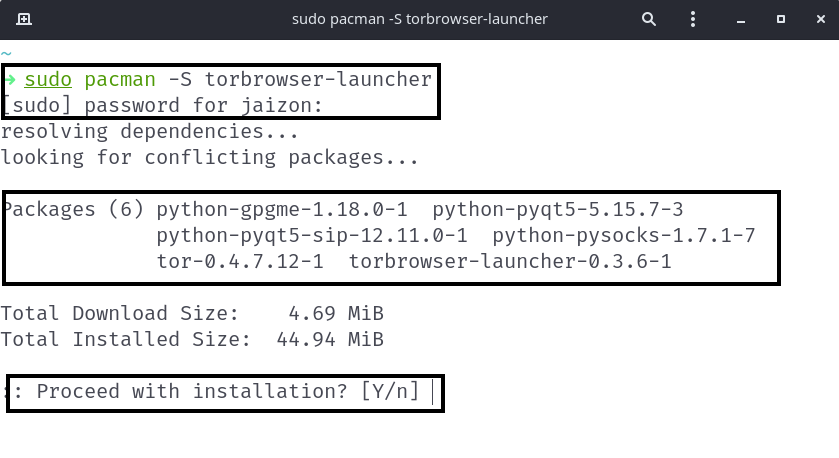This screenshot has height=458, width=839.
Task: Click the search magnifier icon
Action: tap(650, 19)
